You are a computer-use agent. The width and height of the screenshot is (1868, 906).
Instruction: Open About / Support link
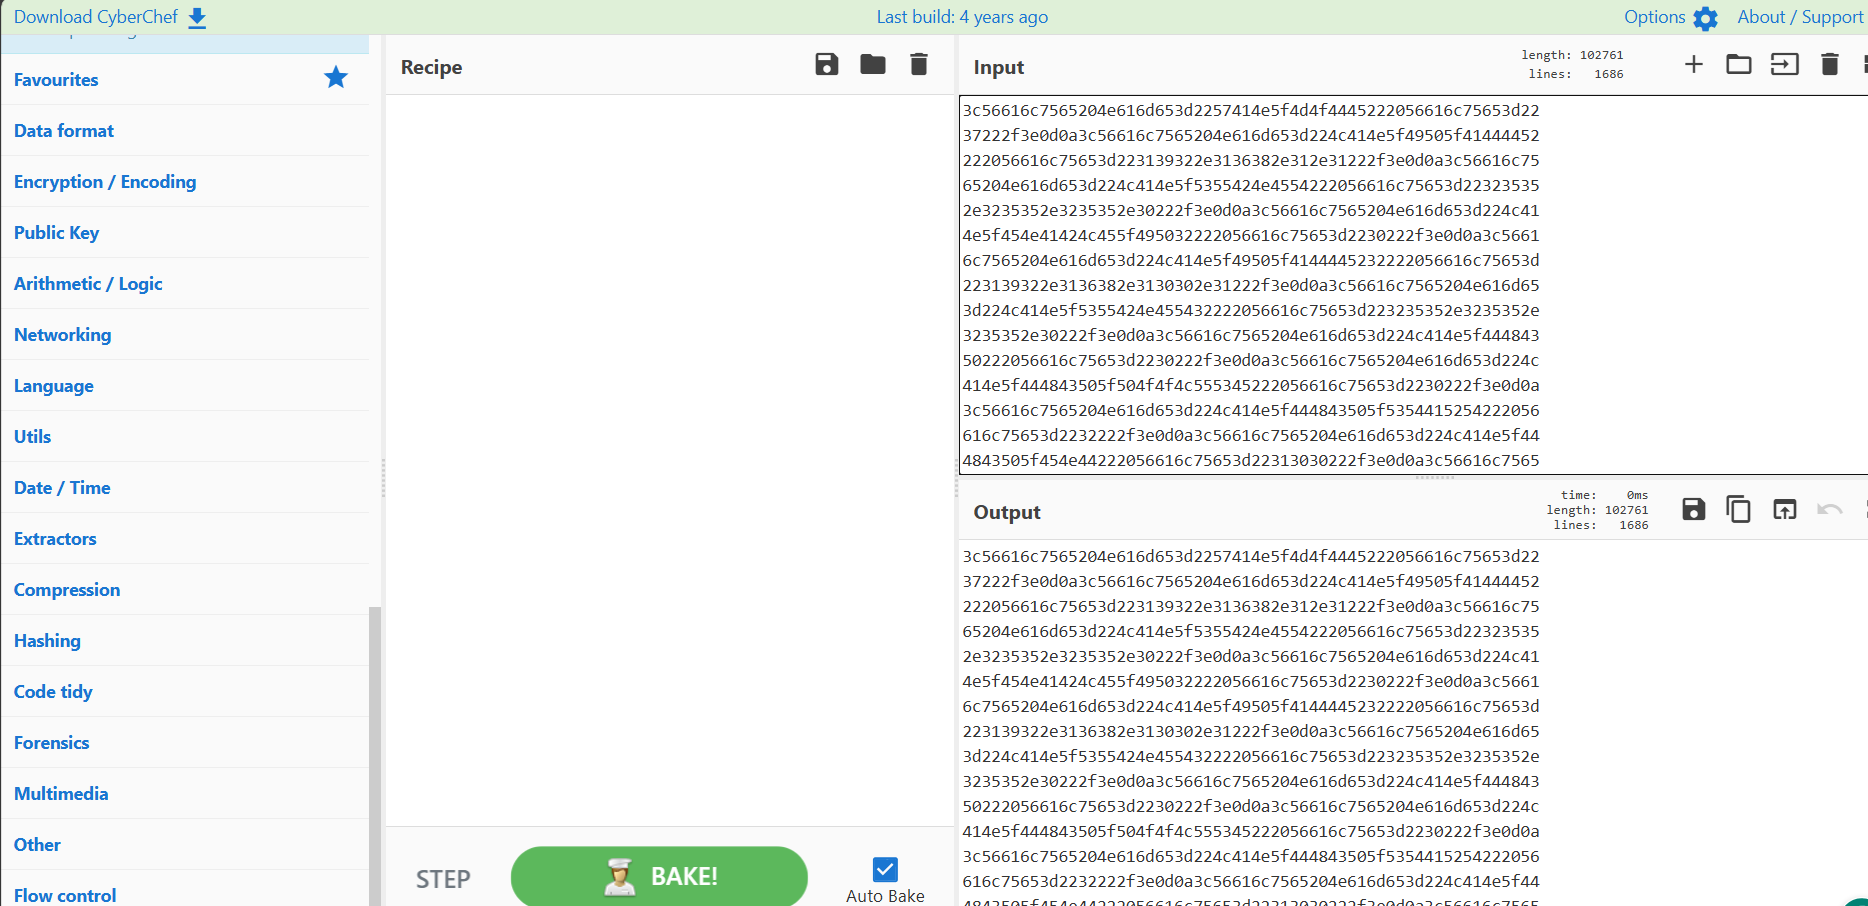coord(1799,17)
